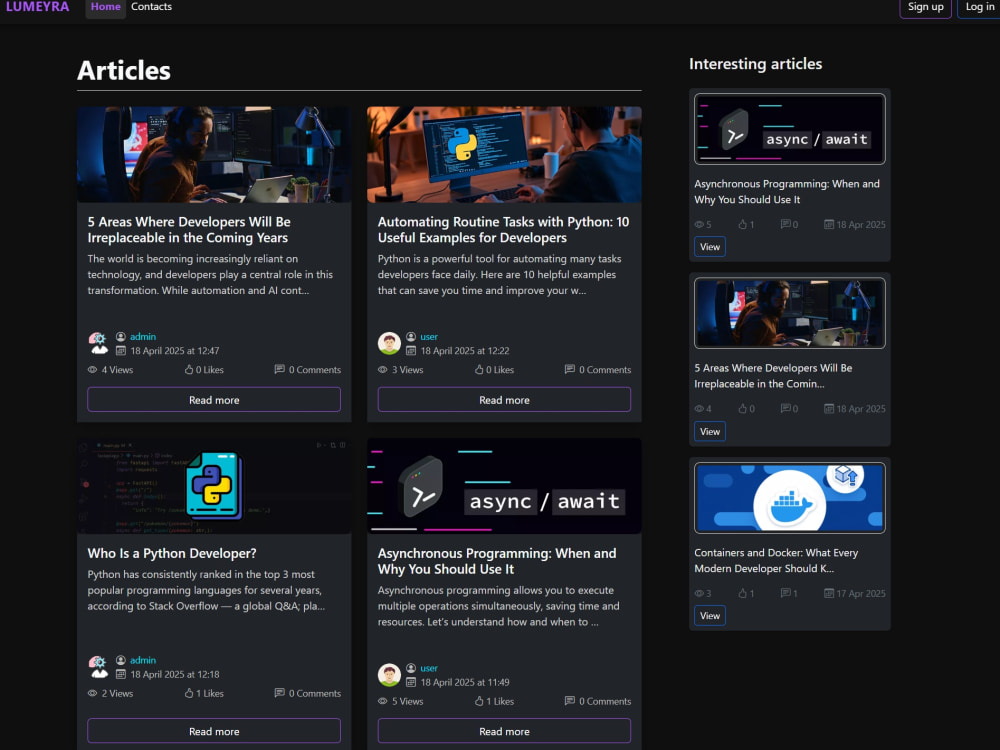This screenshot has height=750, width=1000.
Task: Click admin avatar on the 'Python Developer' card
Action: 98,667
